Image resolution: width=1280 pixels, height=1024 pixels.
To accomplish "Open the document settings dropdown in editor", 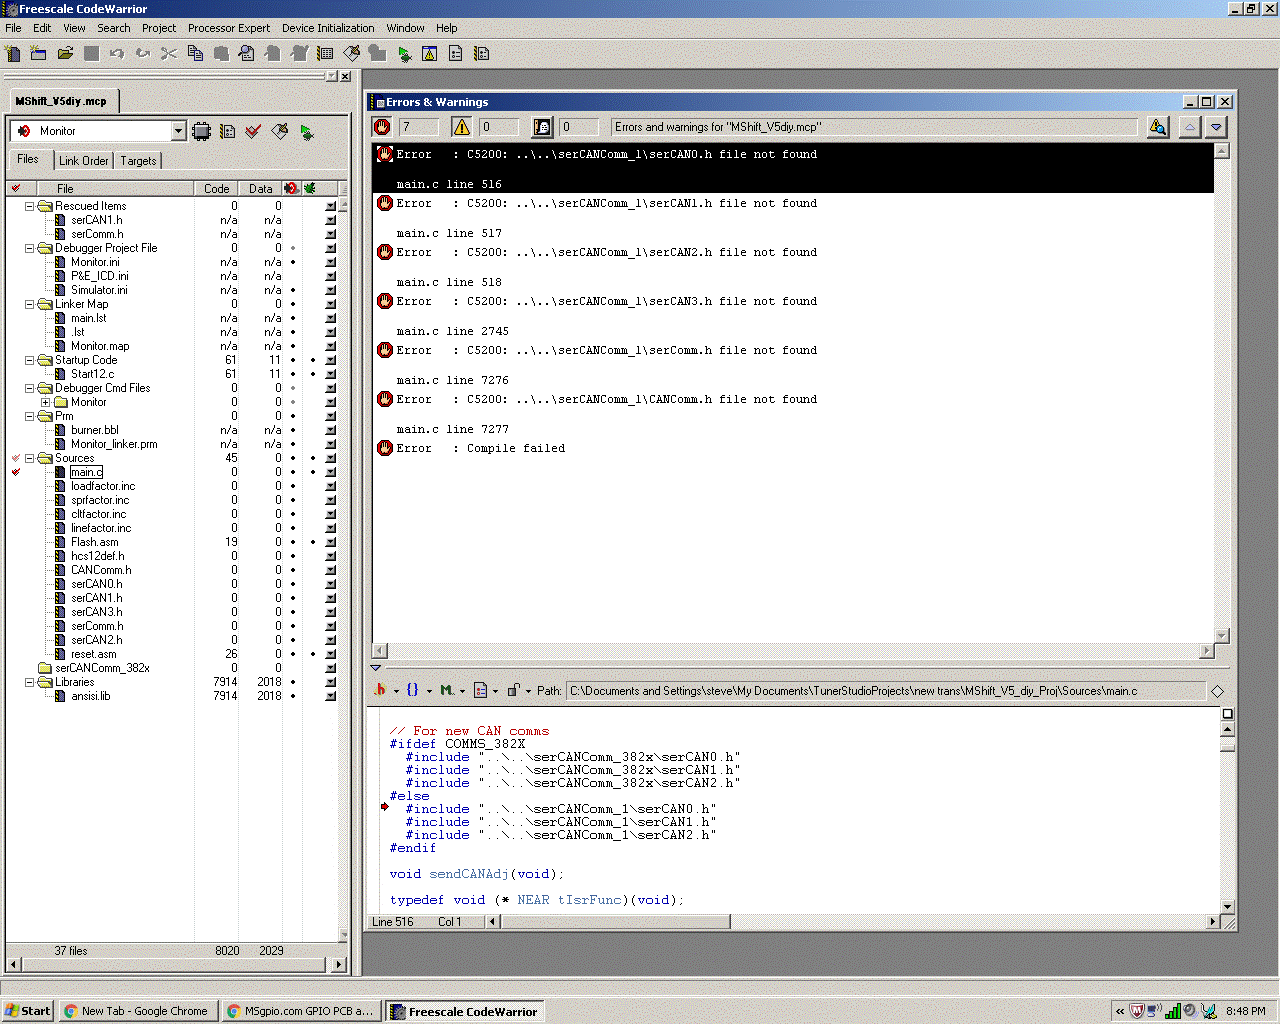I will click(x=485, y=690).
